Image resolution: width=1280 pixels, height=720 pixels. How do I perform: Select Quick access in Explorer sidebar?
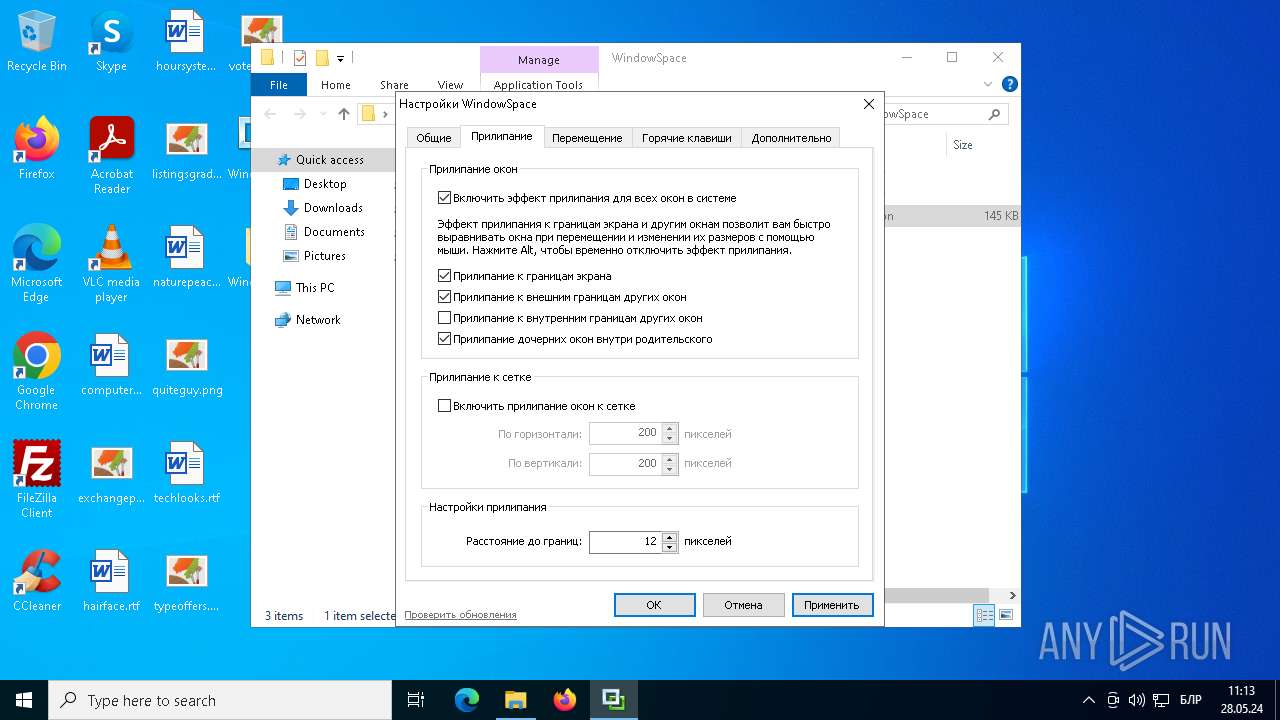[323, 160]
